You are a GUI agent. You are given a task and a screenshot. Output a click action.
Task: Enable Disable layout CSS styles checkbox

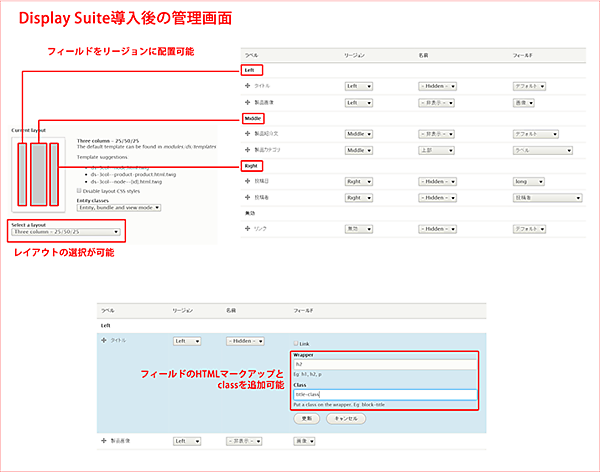[x=81, y=190]
